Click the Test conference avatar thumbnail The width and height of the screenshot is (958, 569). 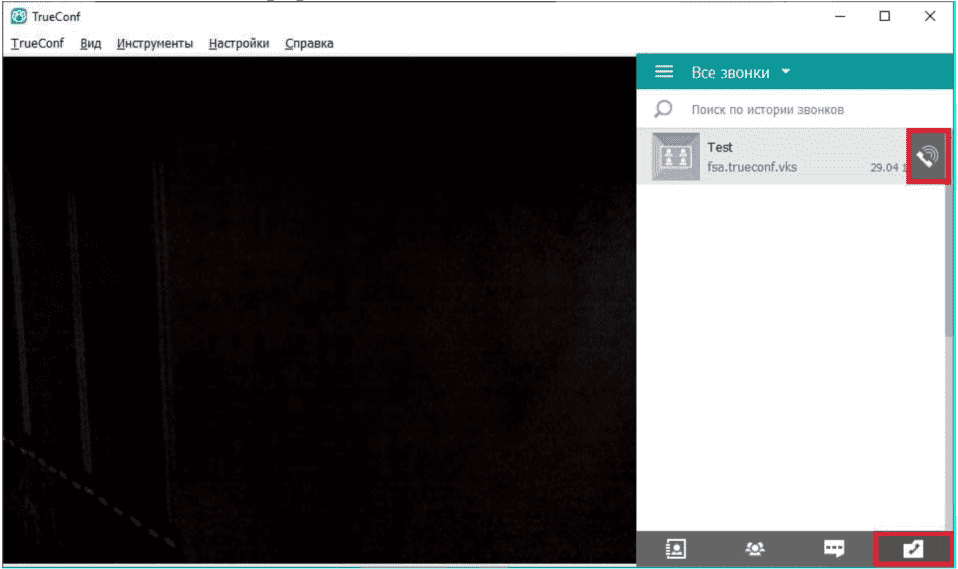[x=675, y=156]
